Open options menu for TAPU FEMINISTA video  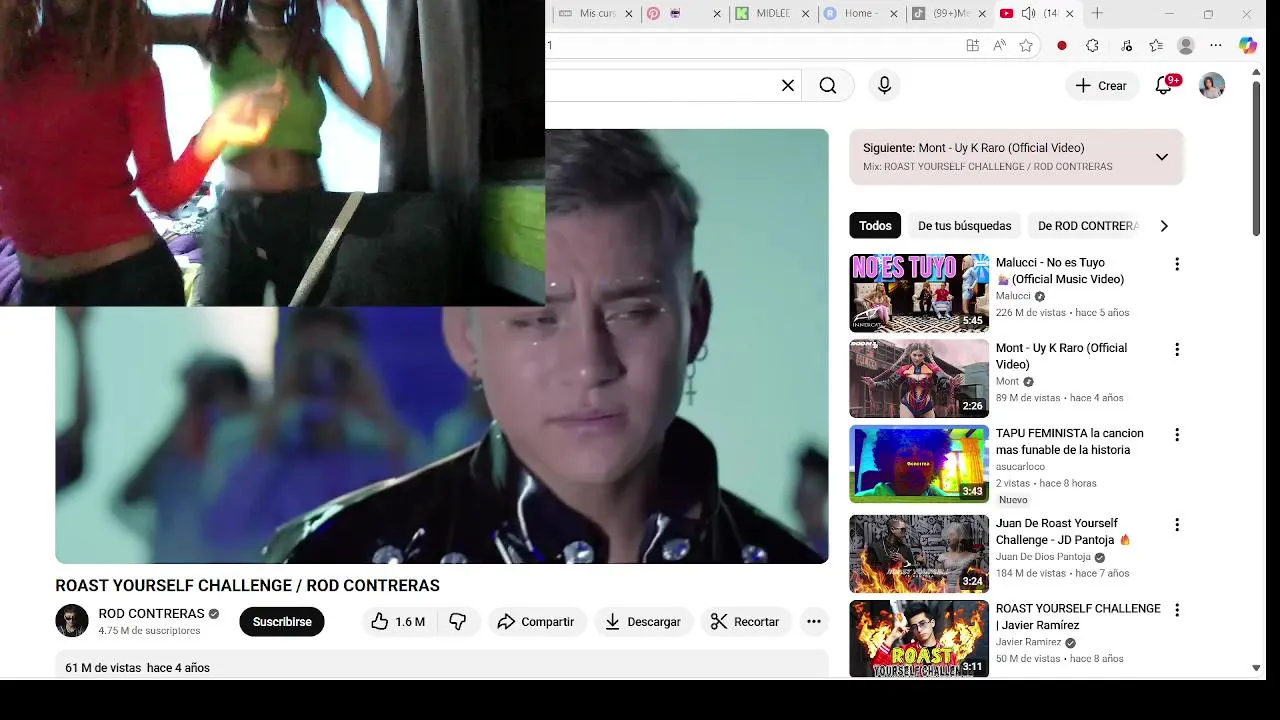click(1177, 435)
